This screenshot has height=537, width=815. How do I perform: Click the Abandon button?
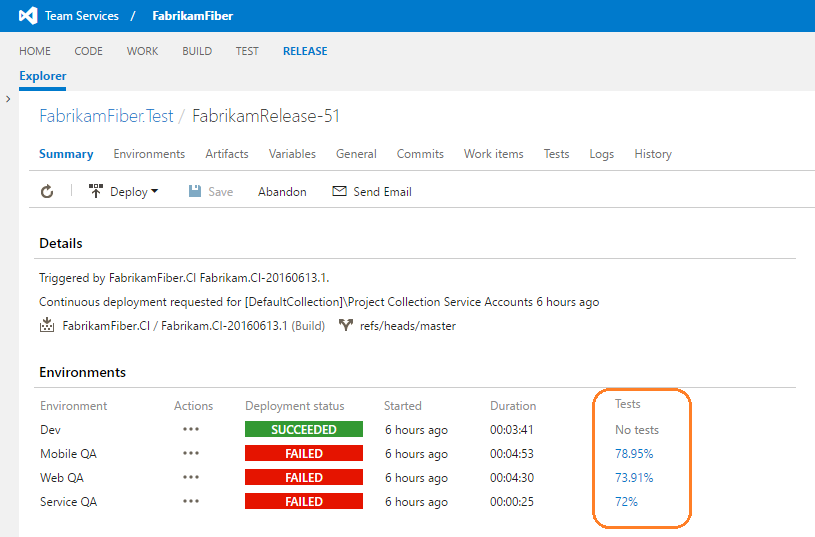click(282, 192)
